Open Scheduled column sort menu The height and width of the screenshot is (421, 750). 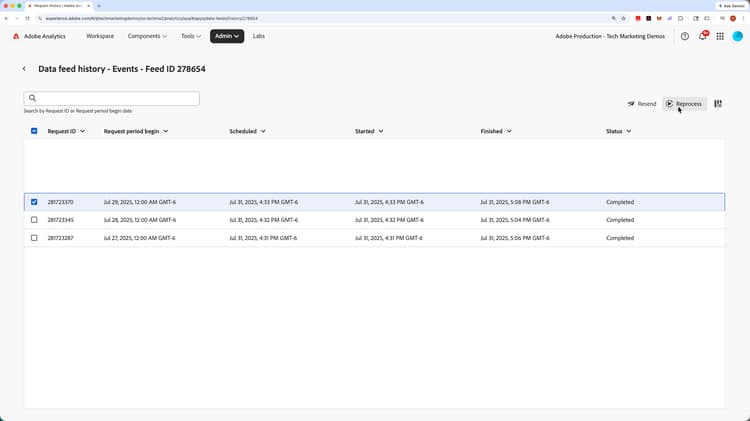point(263,131)
